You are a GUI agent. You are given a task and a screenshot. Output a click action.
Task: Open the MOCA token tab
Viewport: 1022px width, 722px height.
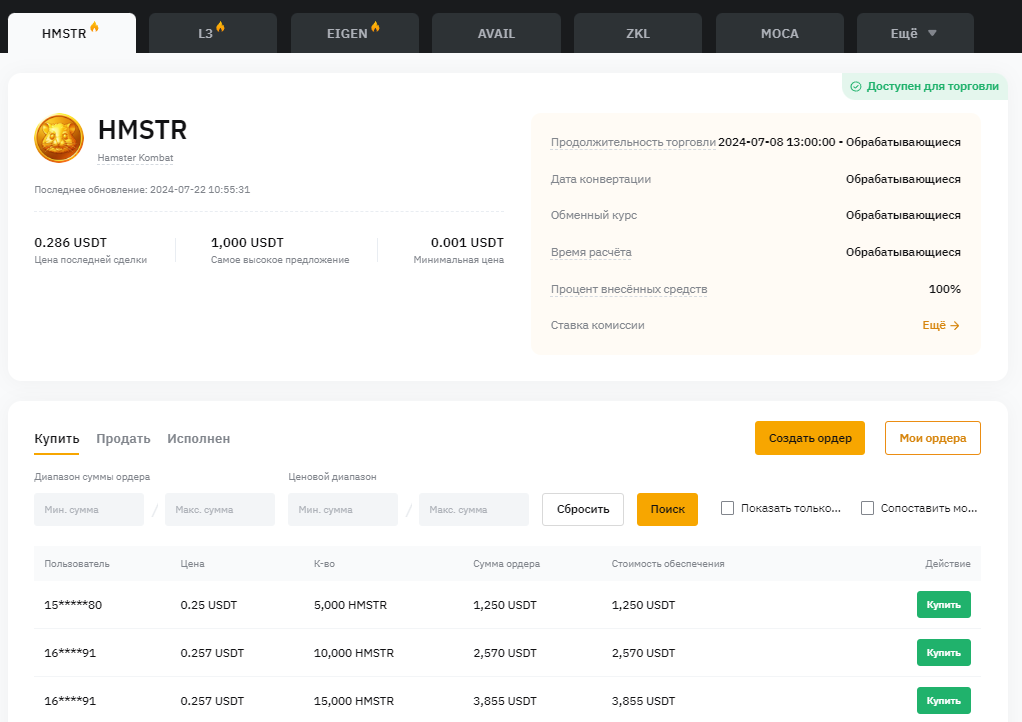coord(779,33)
